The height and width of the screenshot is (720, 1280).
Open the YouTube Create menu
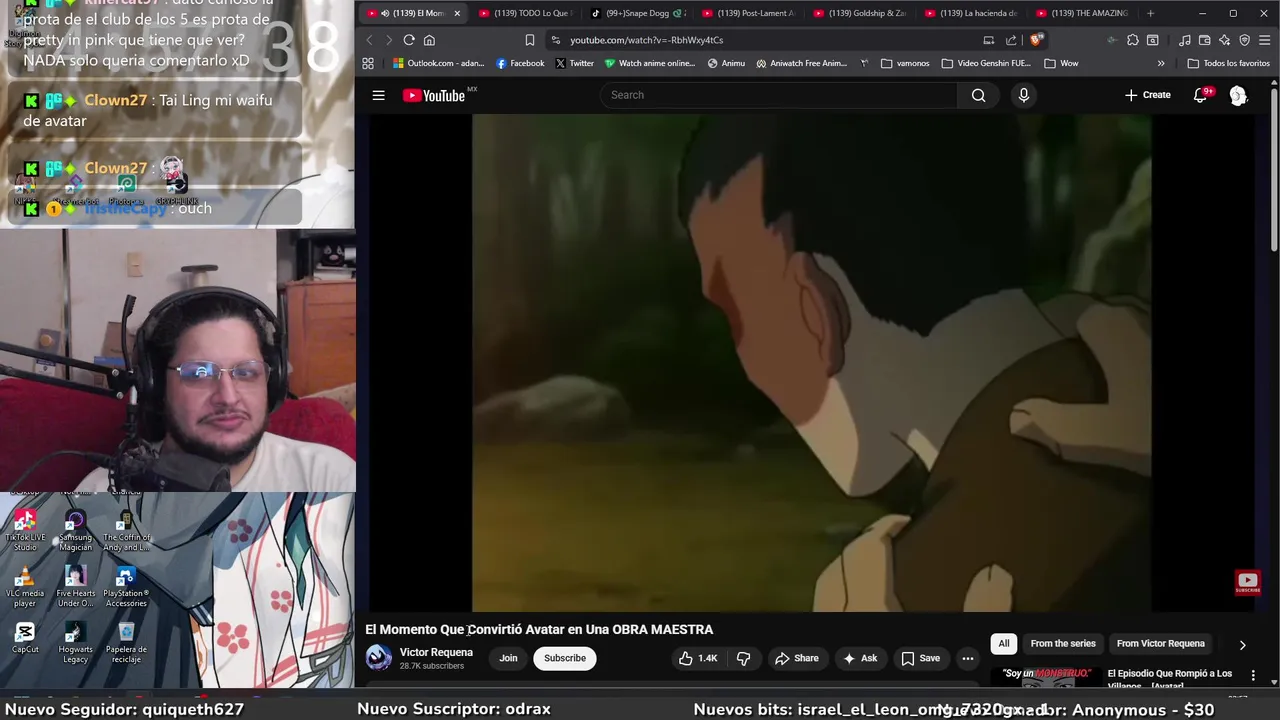point(1147,95)
